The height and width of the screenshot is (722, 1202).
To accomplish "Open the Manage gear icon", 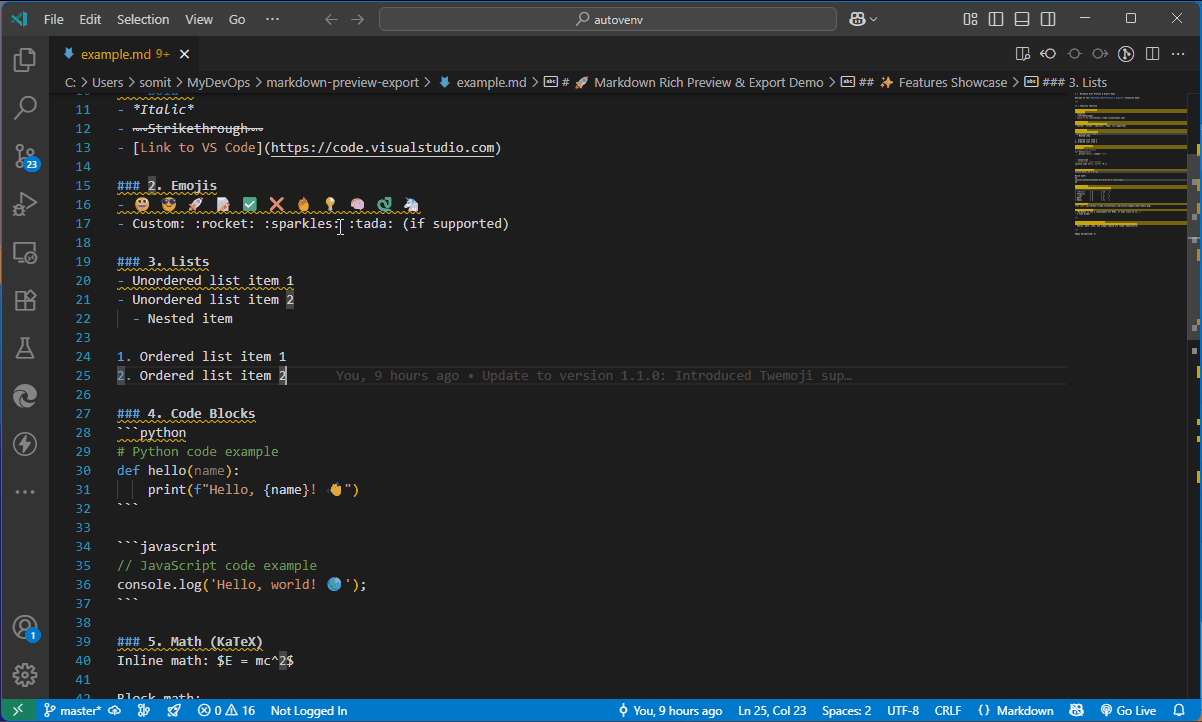I will pos(25,675).
